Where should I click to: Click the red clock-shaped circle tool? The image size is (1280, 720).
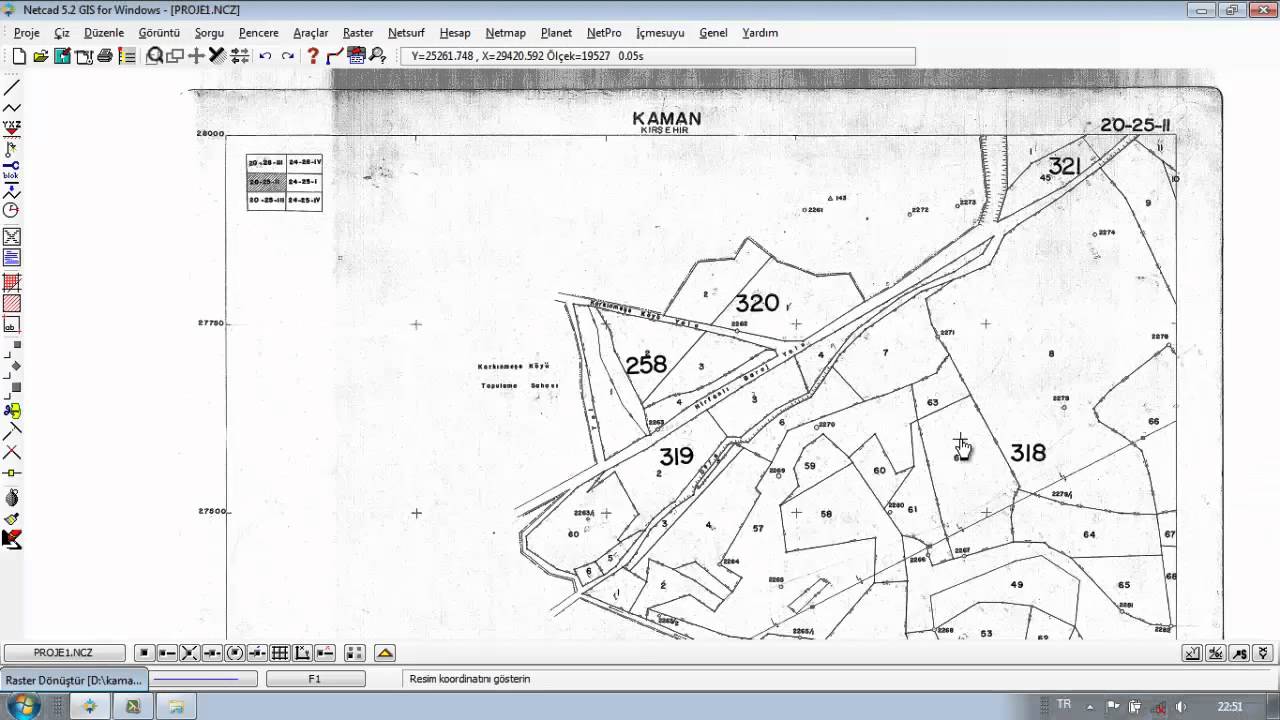(x=12, y=210)
